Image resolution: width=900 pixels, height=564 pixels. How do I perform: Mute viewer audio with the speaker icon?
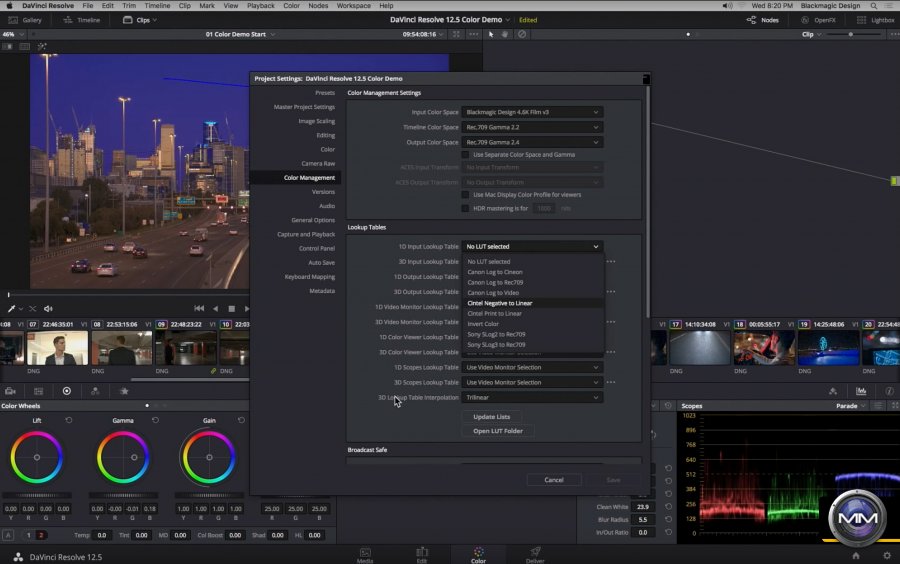pyautogui.click(x=48, y=309)
